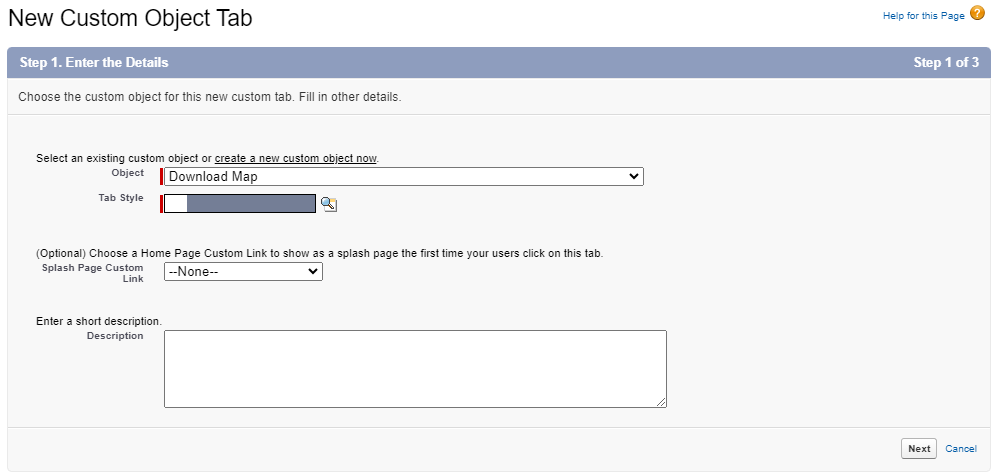Click the "New Custom Object Tab" page title
Viewport: 996px width, 476px height.
(x=130, y=17)
